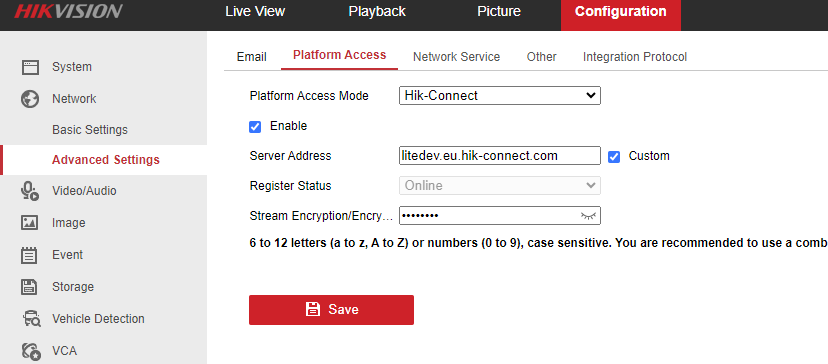Uncheck the Enable checkbox
This screenshot has width=828, height=364.
click(255, 127)
